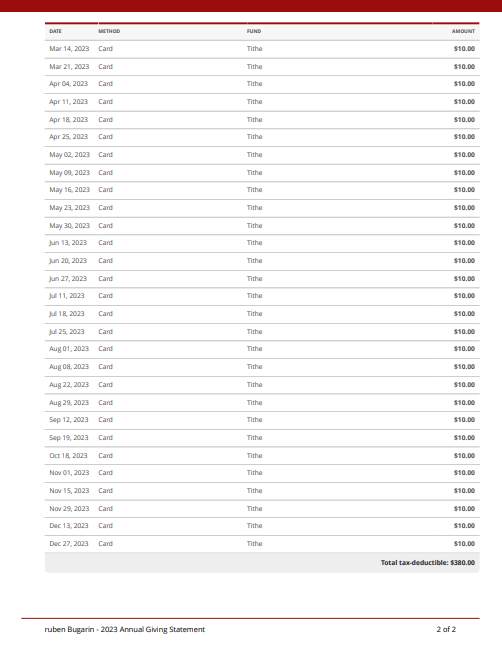The image size is (502, 651).
Task: Click Card method in Mar 21 row
Action: [x=105, y=66]
